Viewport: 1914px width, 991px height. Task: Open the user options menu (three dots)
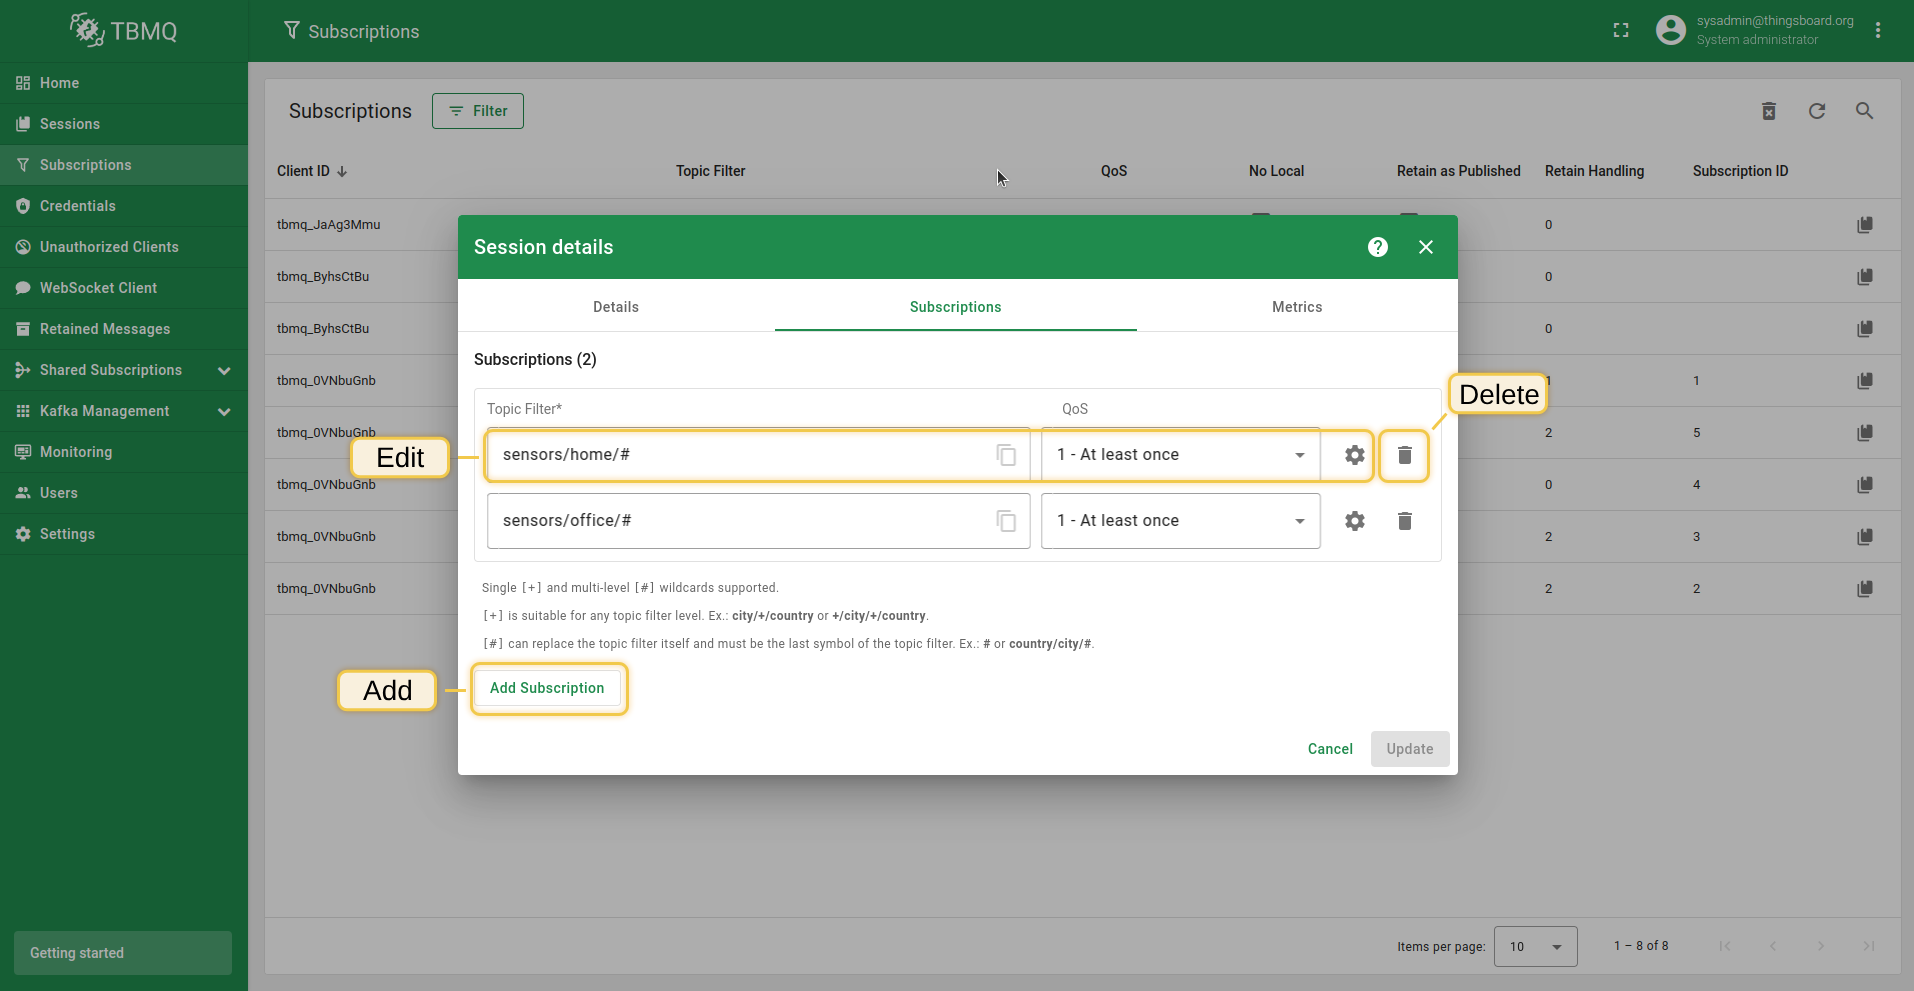pyautogui.click(x=1878, y=31)
